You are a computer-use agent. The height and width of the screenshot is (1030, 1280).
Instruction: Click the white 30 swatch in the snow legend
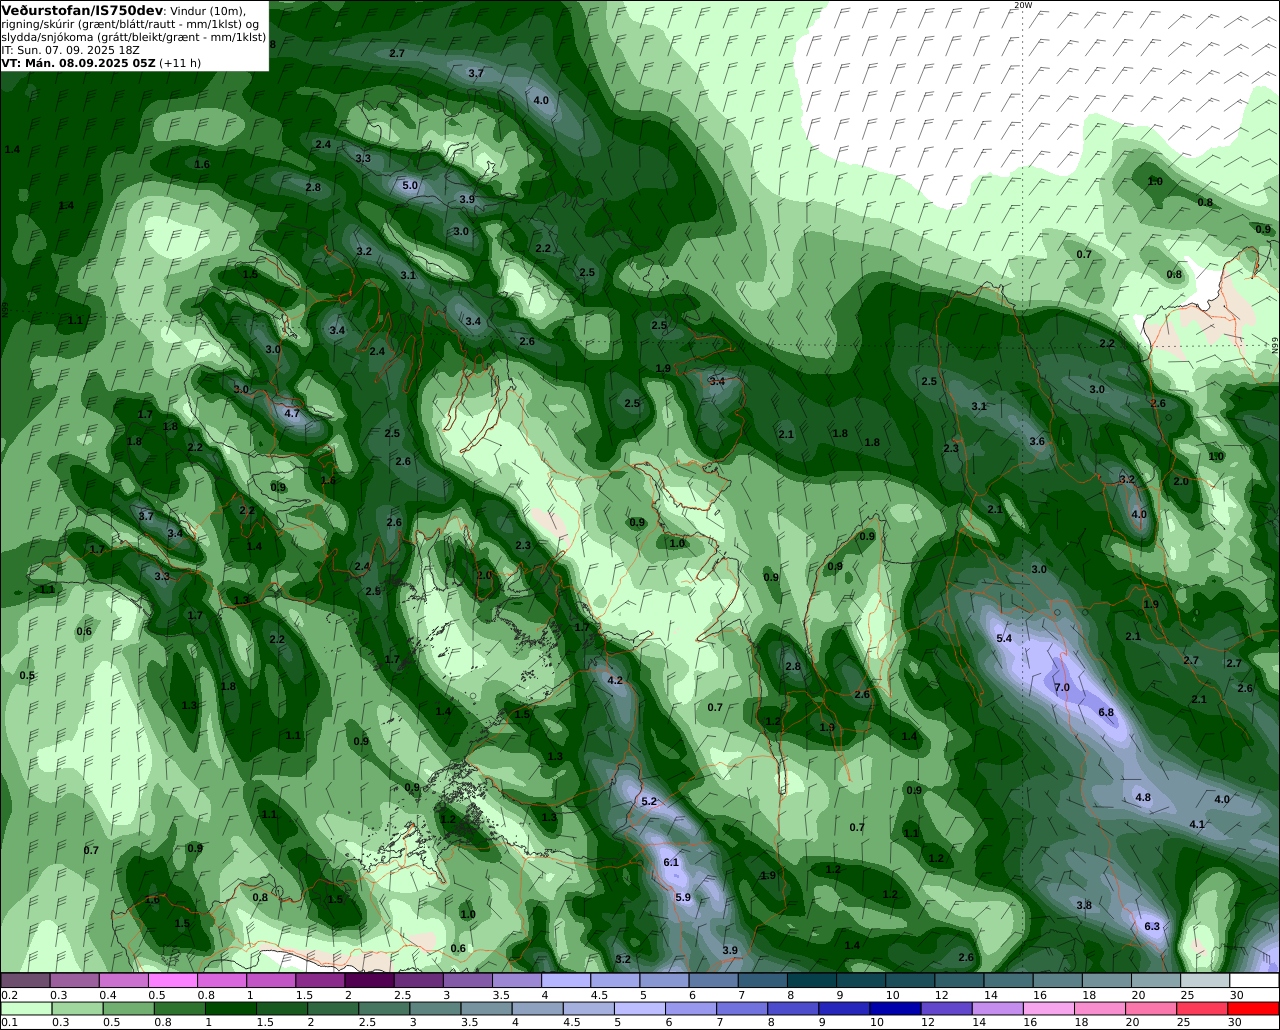[1255, 981]
